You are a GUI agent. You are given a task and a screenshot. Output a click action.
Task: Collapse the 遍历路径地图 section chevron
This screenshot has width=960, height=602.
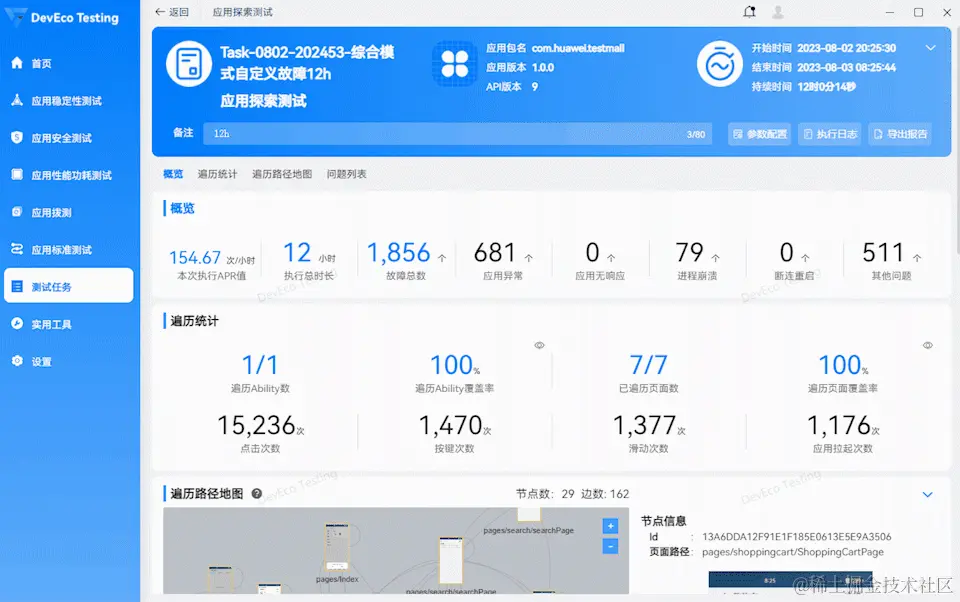click(928, 494)
